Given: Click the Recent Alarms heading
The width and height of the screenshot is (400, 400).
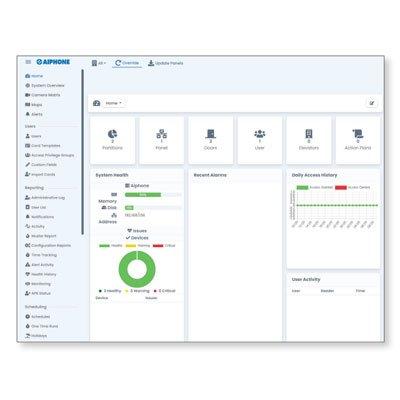Looking at the screenshot, I should 210,175.
